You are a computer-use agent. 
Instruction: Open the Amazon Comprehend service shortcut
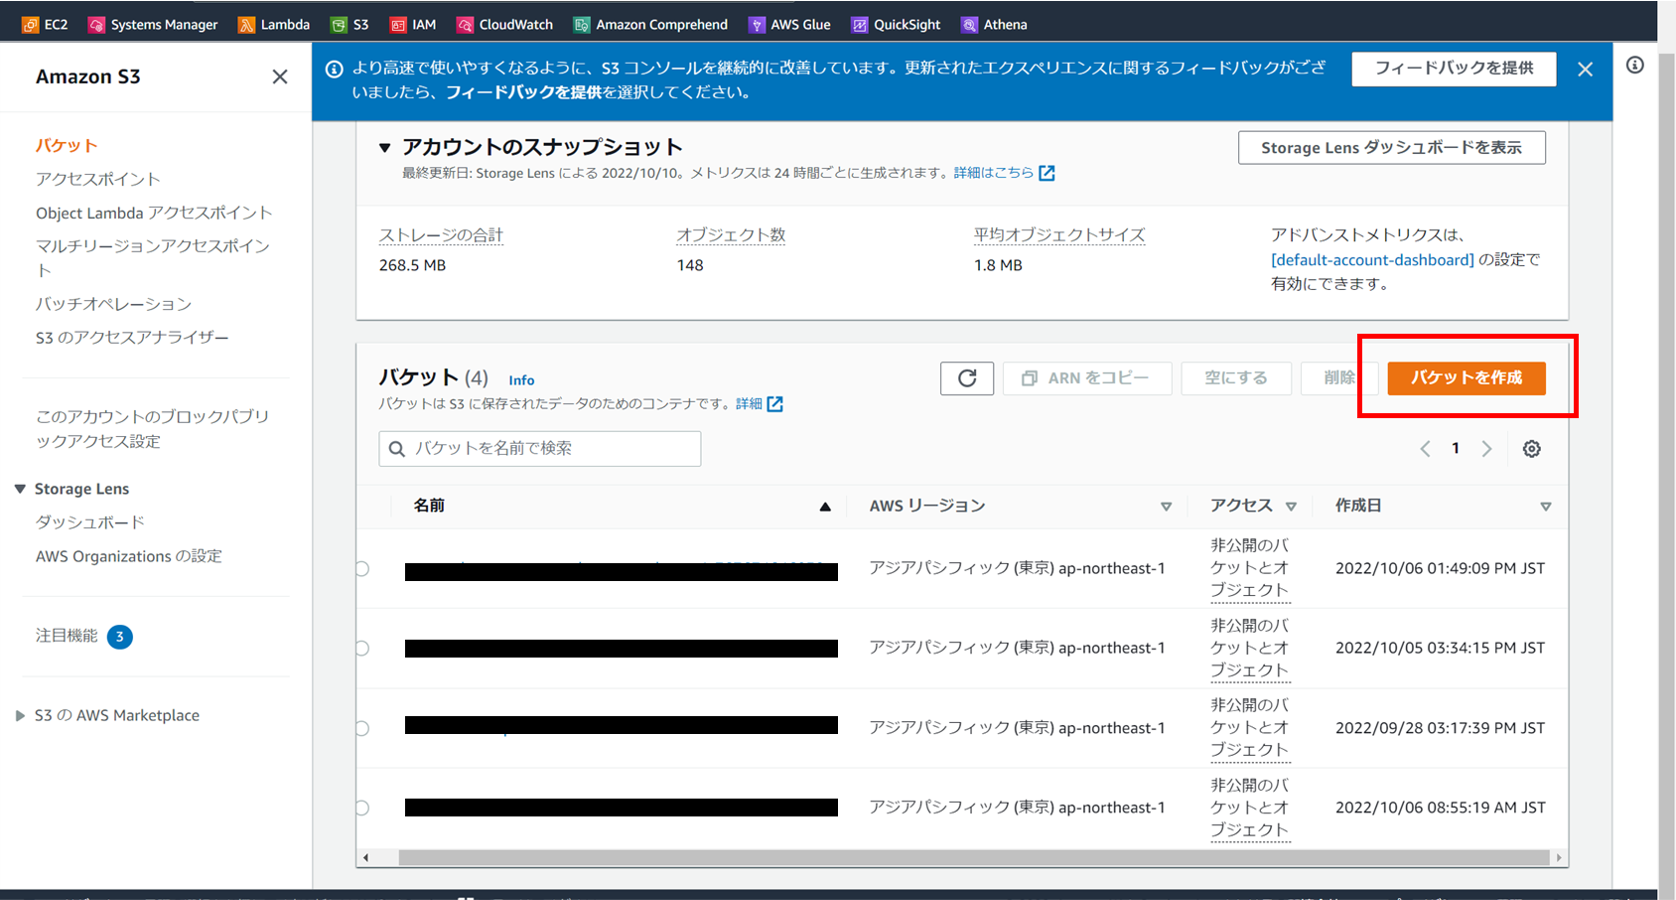[x=650, y=24]
